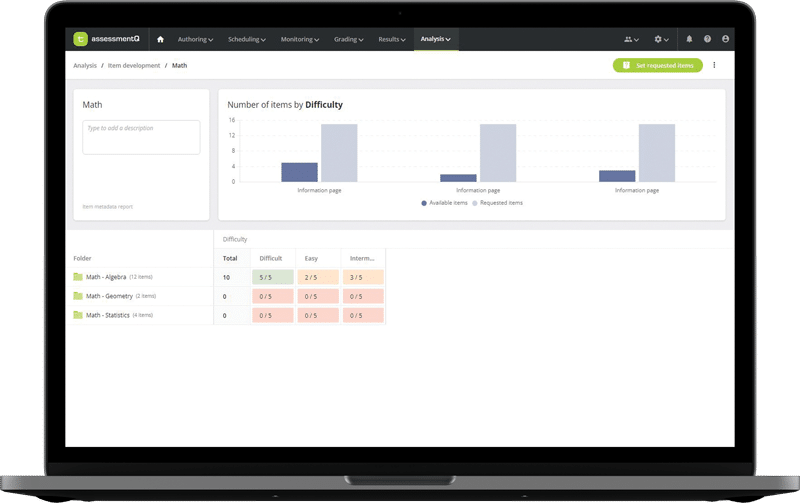The image size is (800, 503).
Task: Click the Math - Statistics folder icon
Action: (x=78, y=315)
